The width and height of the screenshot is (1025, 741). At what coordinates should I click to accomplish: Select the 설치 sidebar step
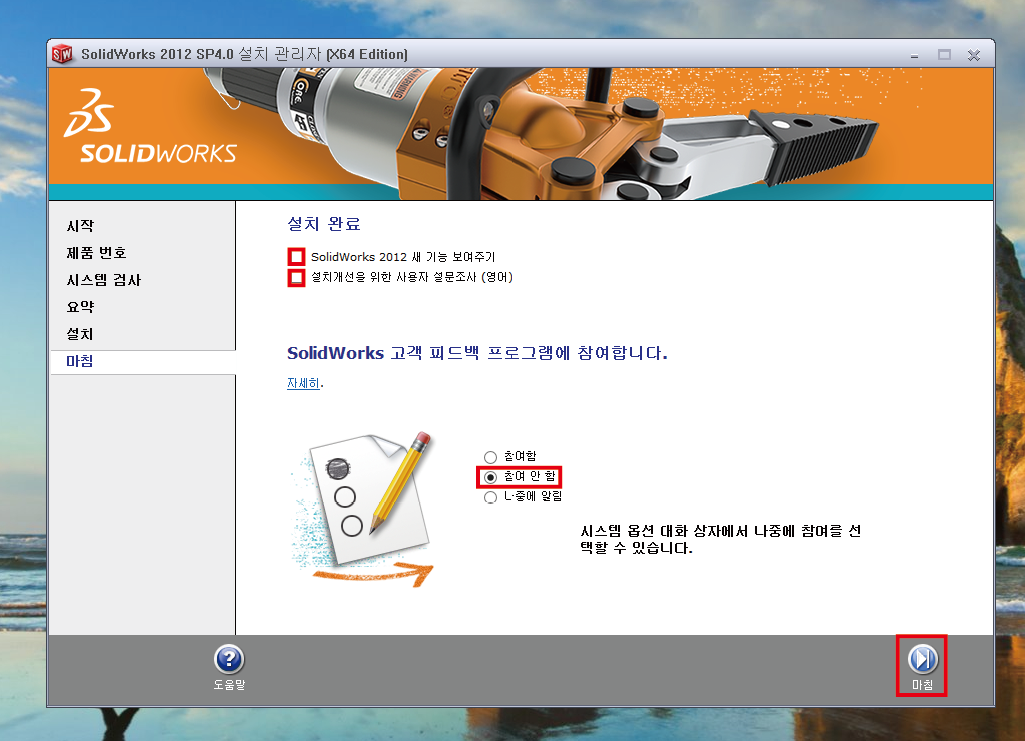[80, 334]
